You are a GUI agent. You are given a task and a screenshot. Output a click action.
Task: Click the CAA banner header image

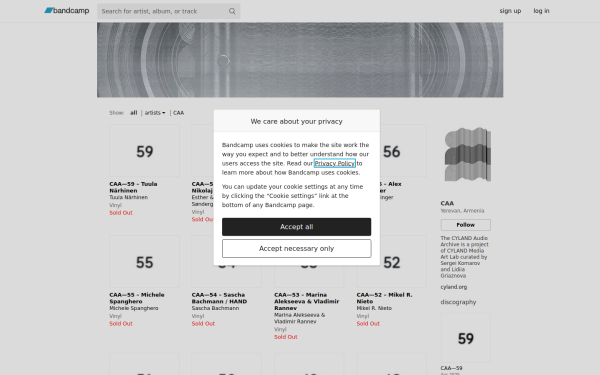click(300, 60)
